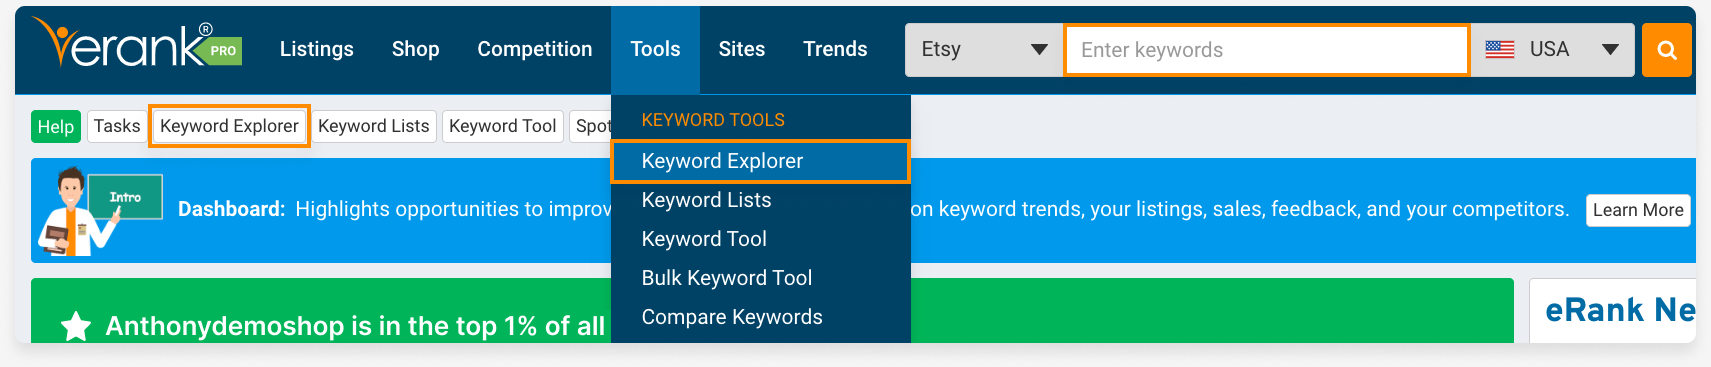Image resolution: width=1711 pixels, height=367 pixels.
Task: Click Keyword Explorer shortcut button
Action: (229, 126)
